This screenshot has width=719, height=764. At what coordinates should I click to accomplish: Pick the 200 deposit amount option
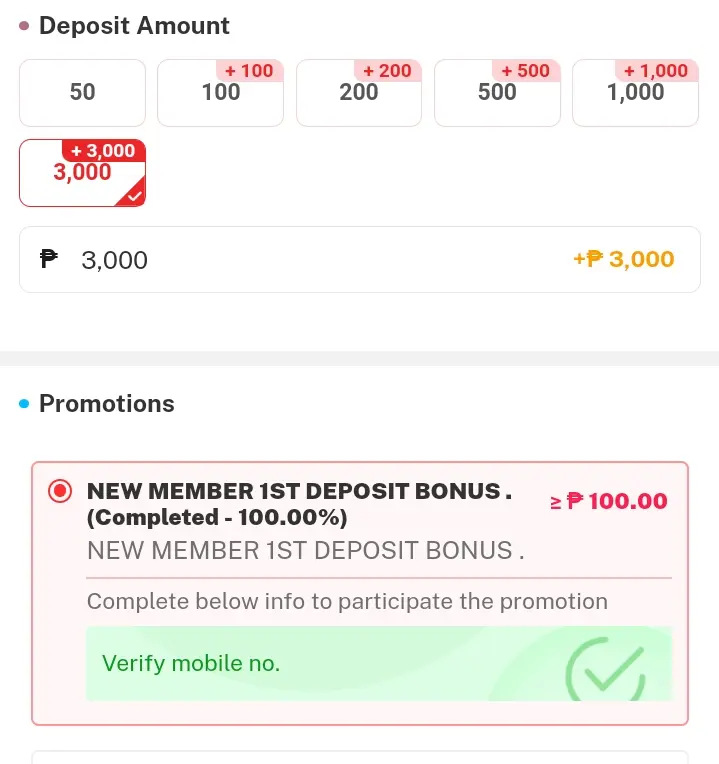point(359,93)
